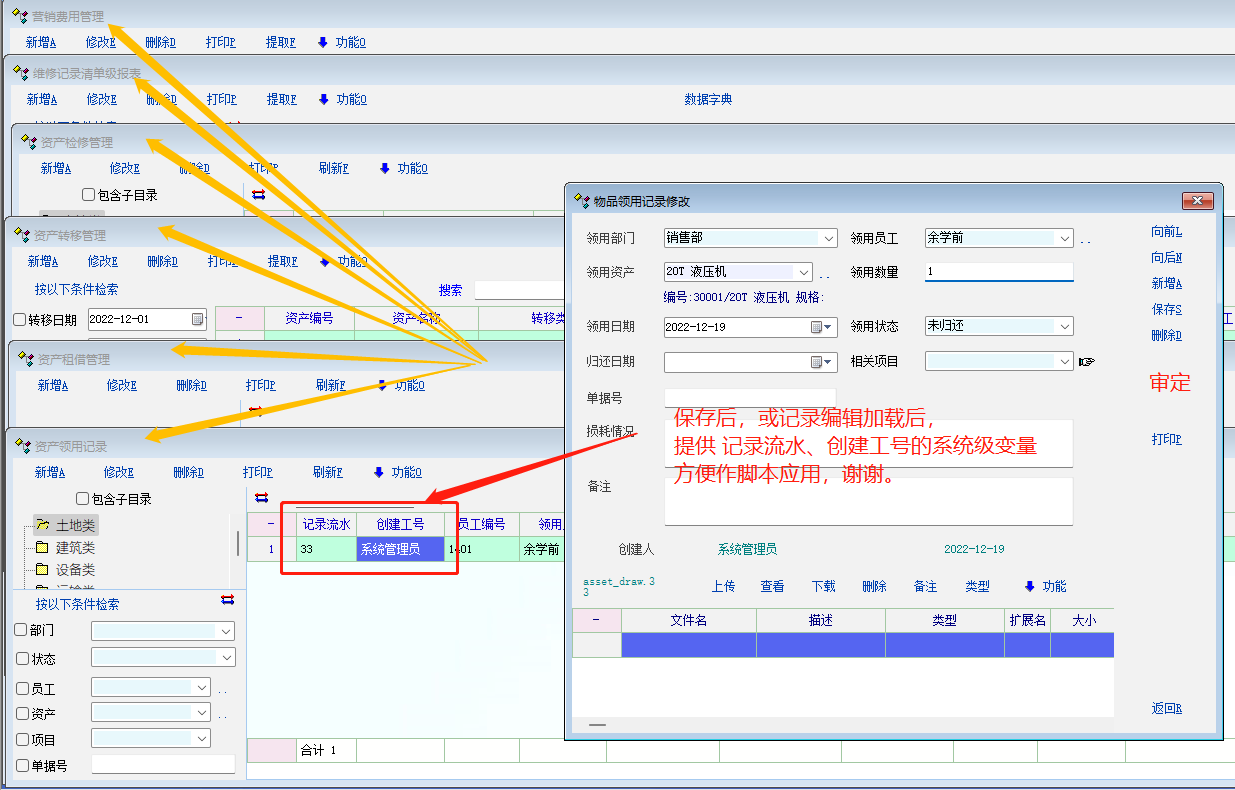Click 刷新 in the 资产领用记录 toolbar
The height and width of the screenshot is (790, 1235).
click(x=330, y=473)
